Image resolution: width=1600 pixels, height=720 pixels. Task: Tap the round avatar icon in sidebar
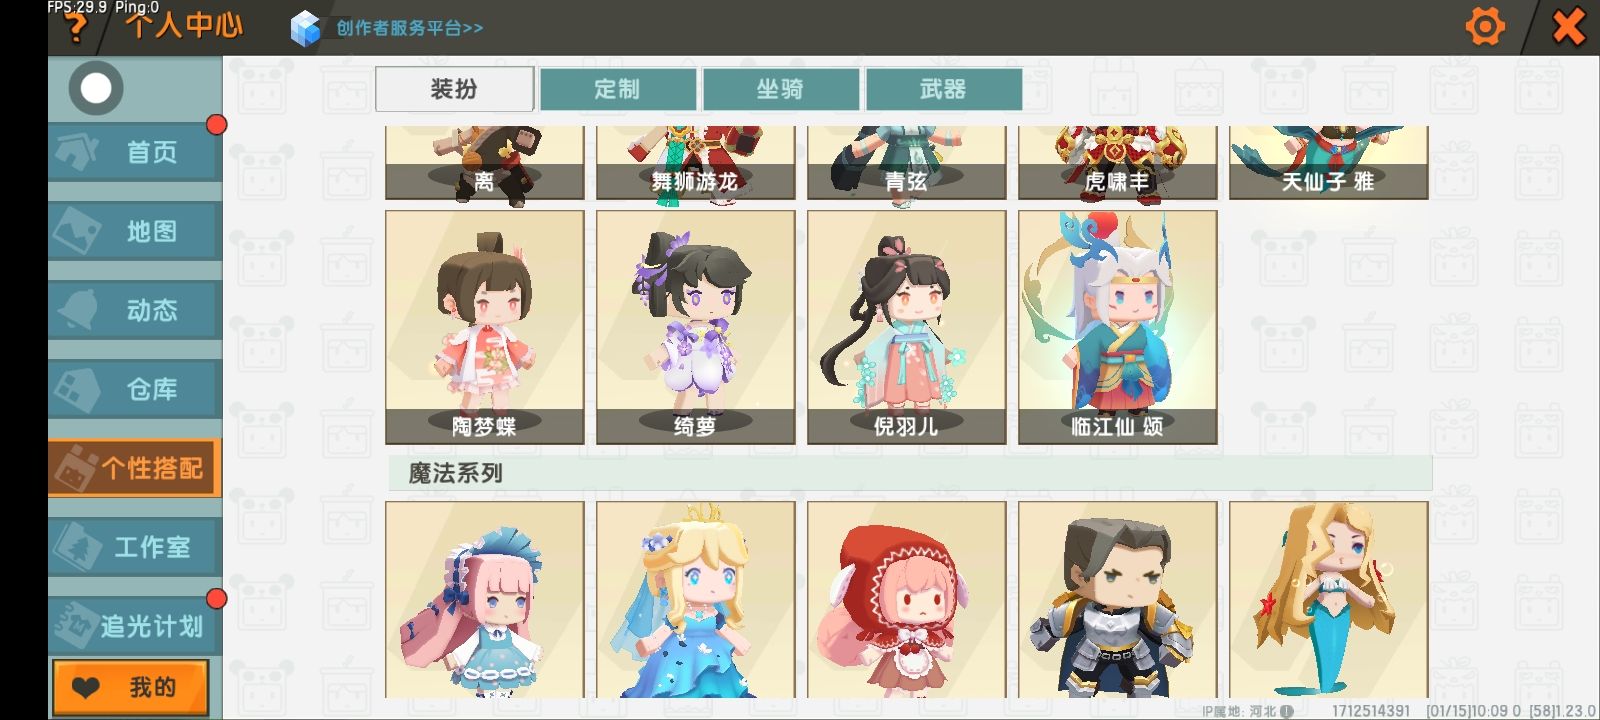96,88
